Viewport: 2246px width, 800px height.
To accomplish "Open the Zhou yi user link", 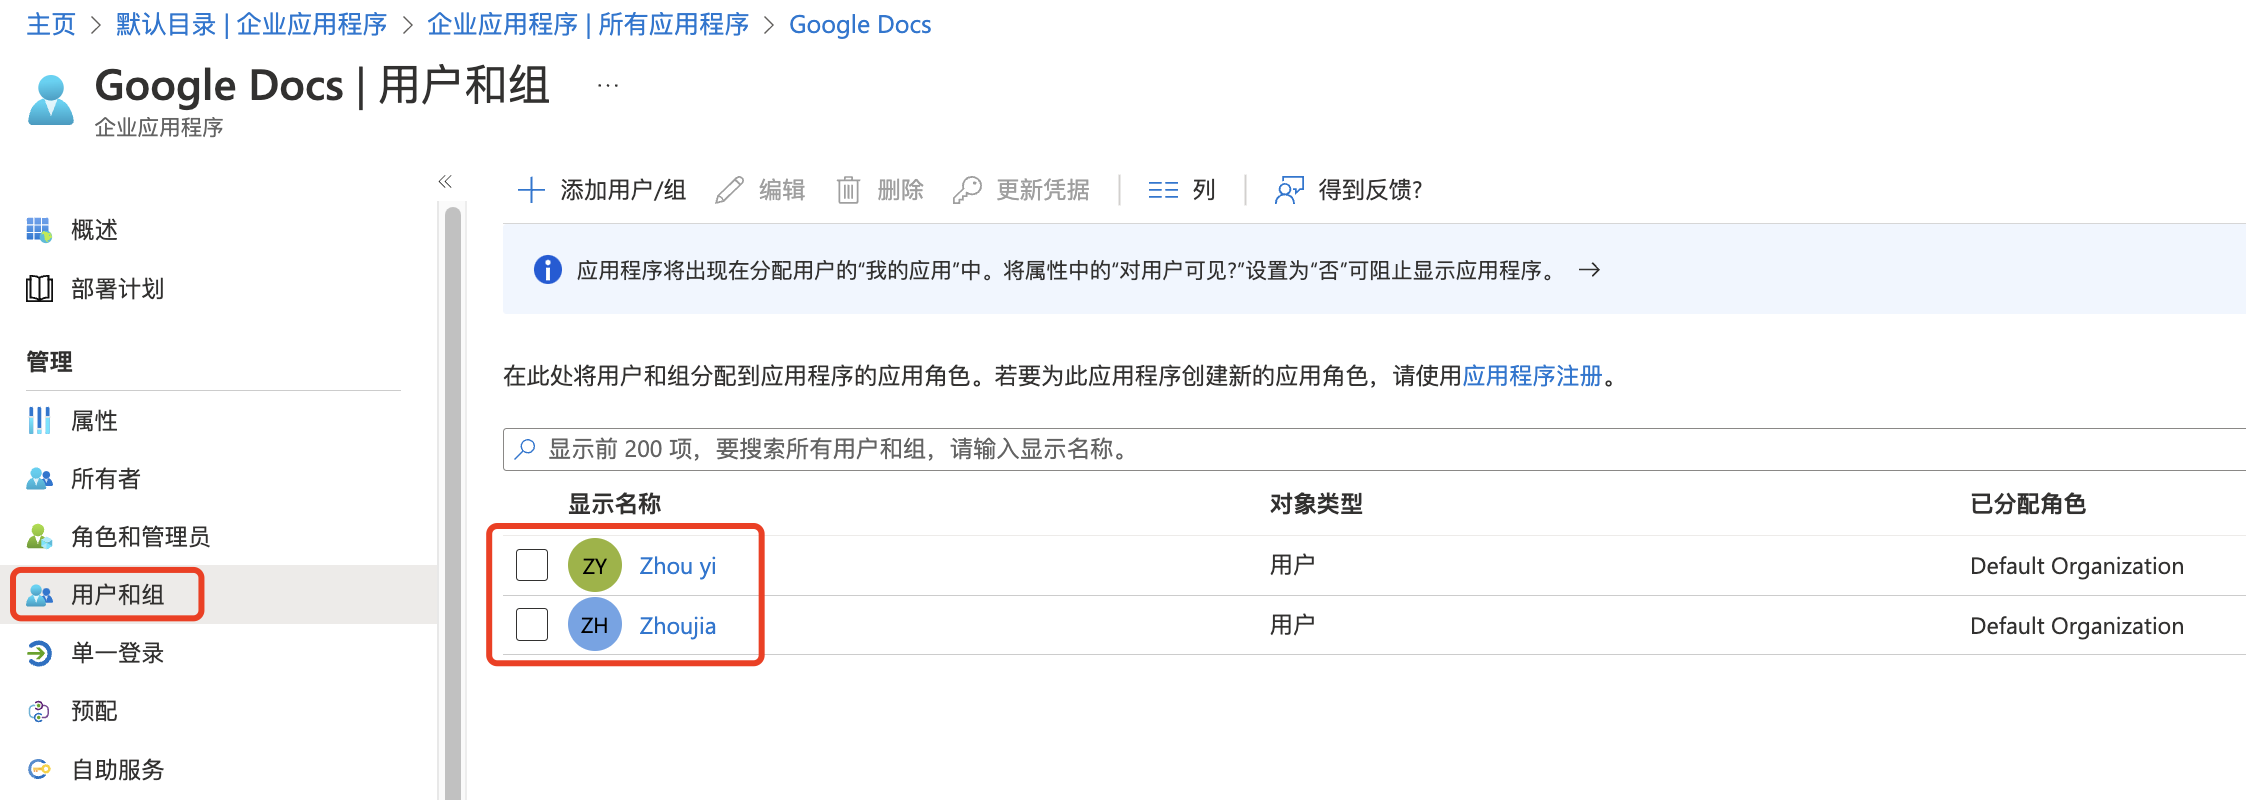I will pyautogui.click(x=678, y=566).
